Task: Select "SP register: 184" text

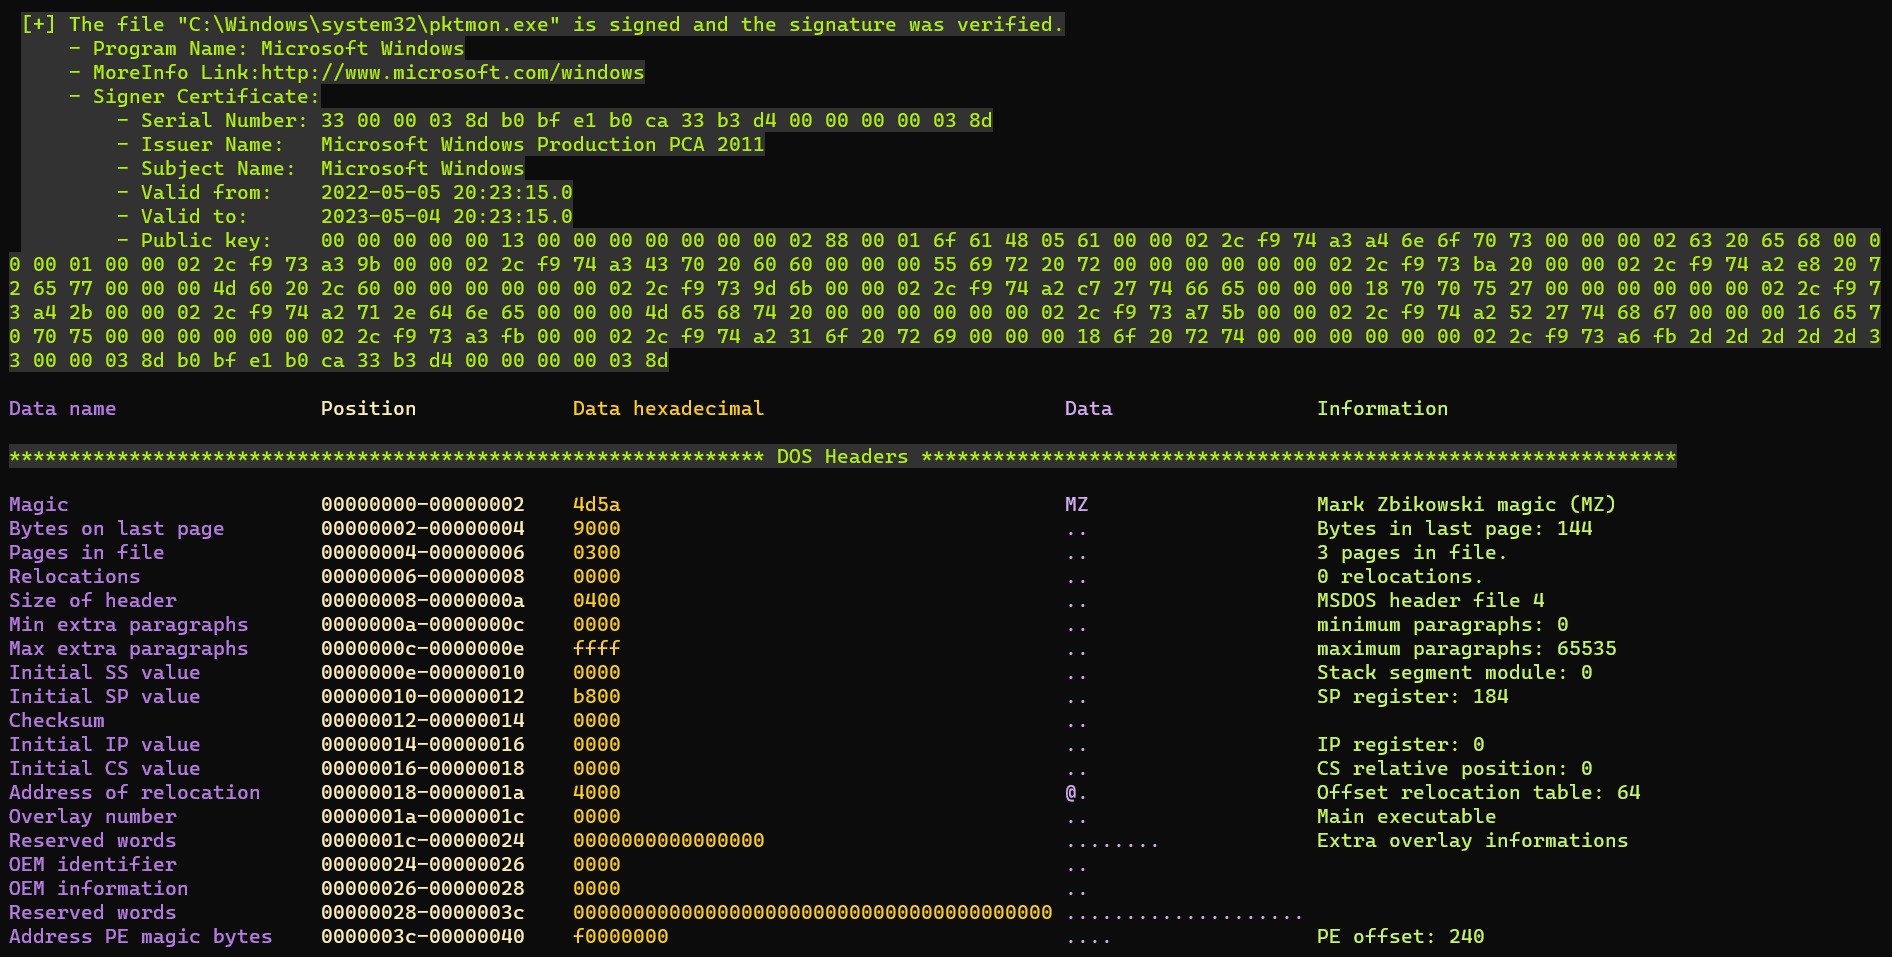Action: click(1413, 697)
